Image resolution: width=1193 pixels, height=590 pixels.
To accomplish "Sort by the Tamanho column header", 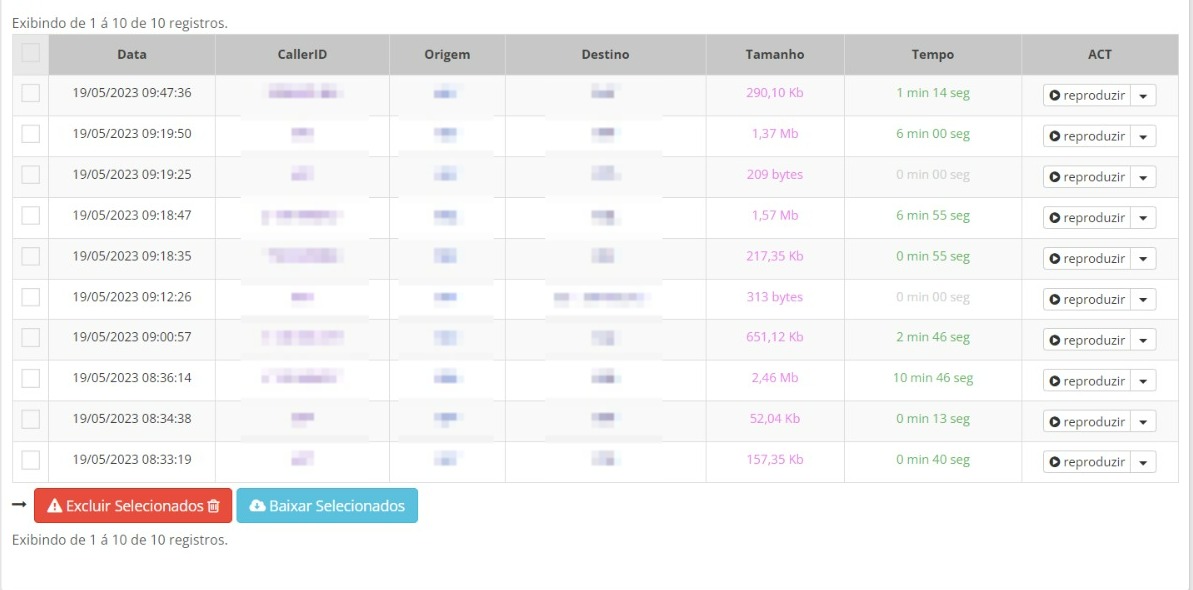I will pos(774,55).
